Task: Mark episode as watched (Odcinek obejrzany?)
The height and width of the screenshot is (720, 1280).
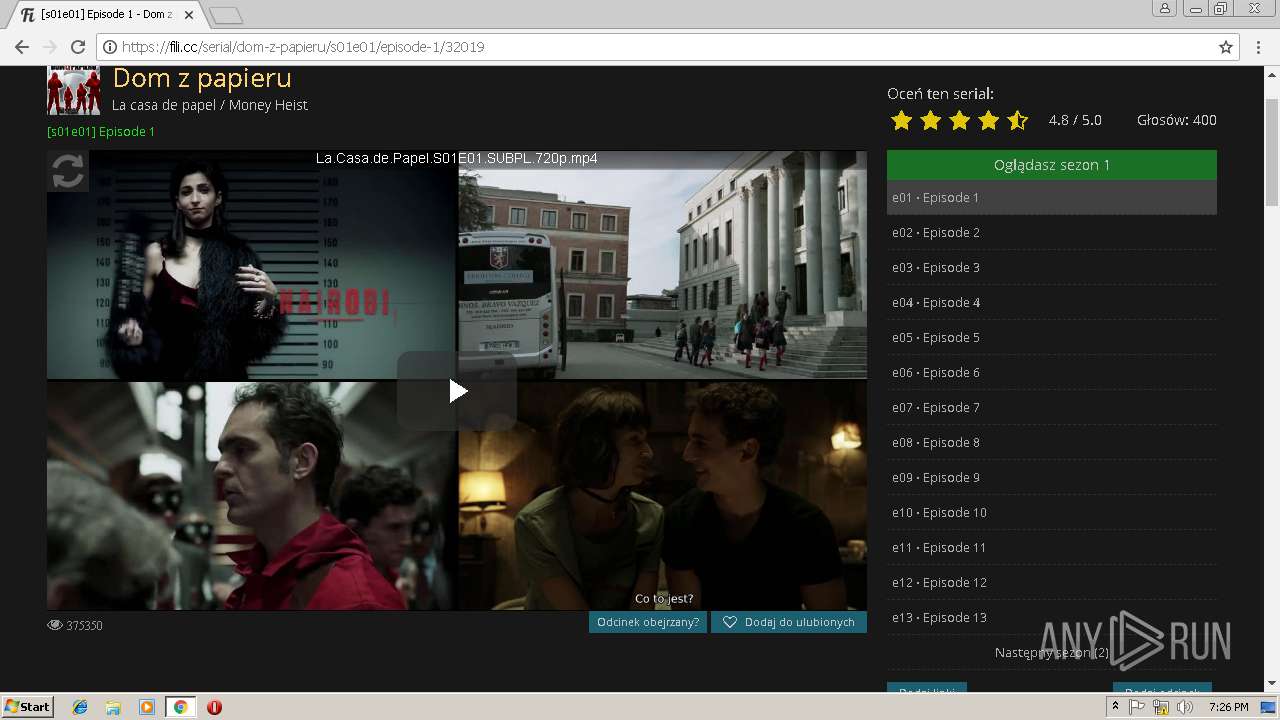Action: pos(648,622)
